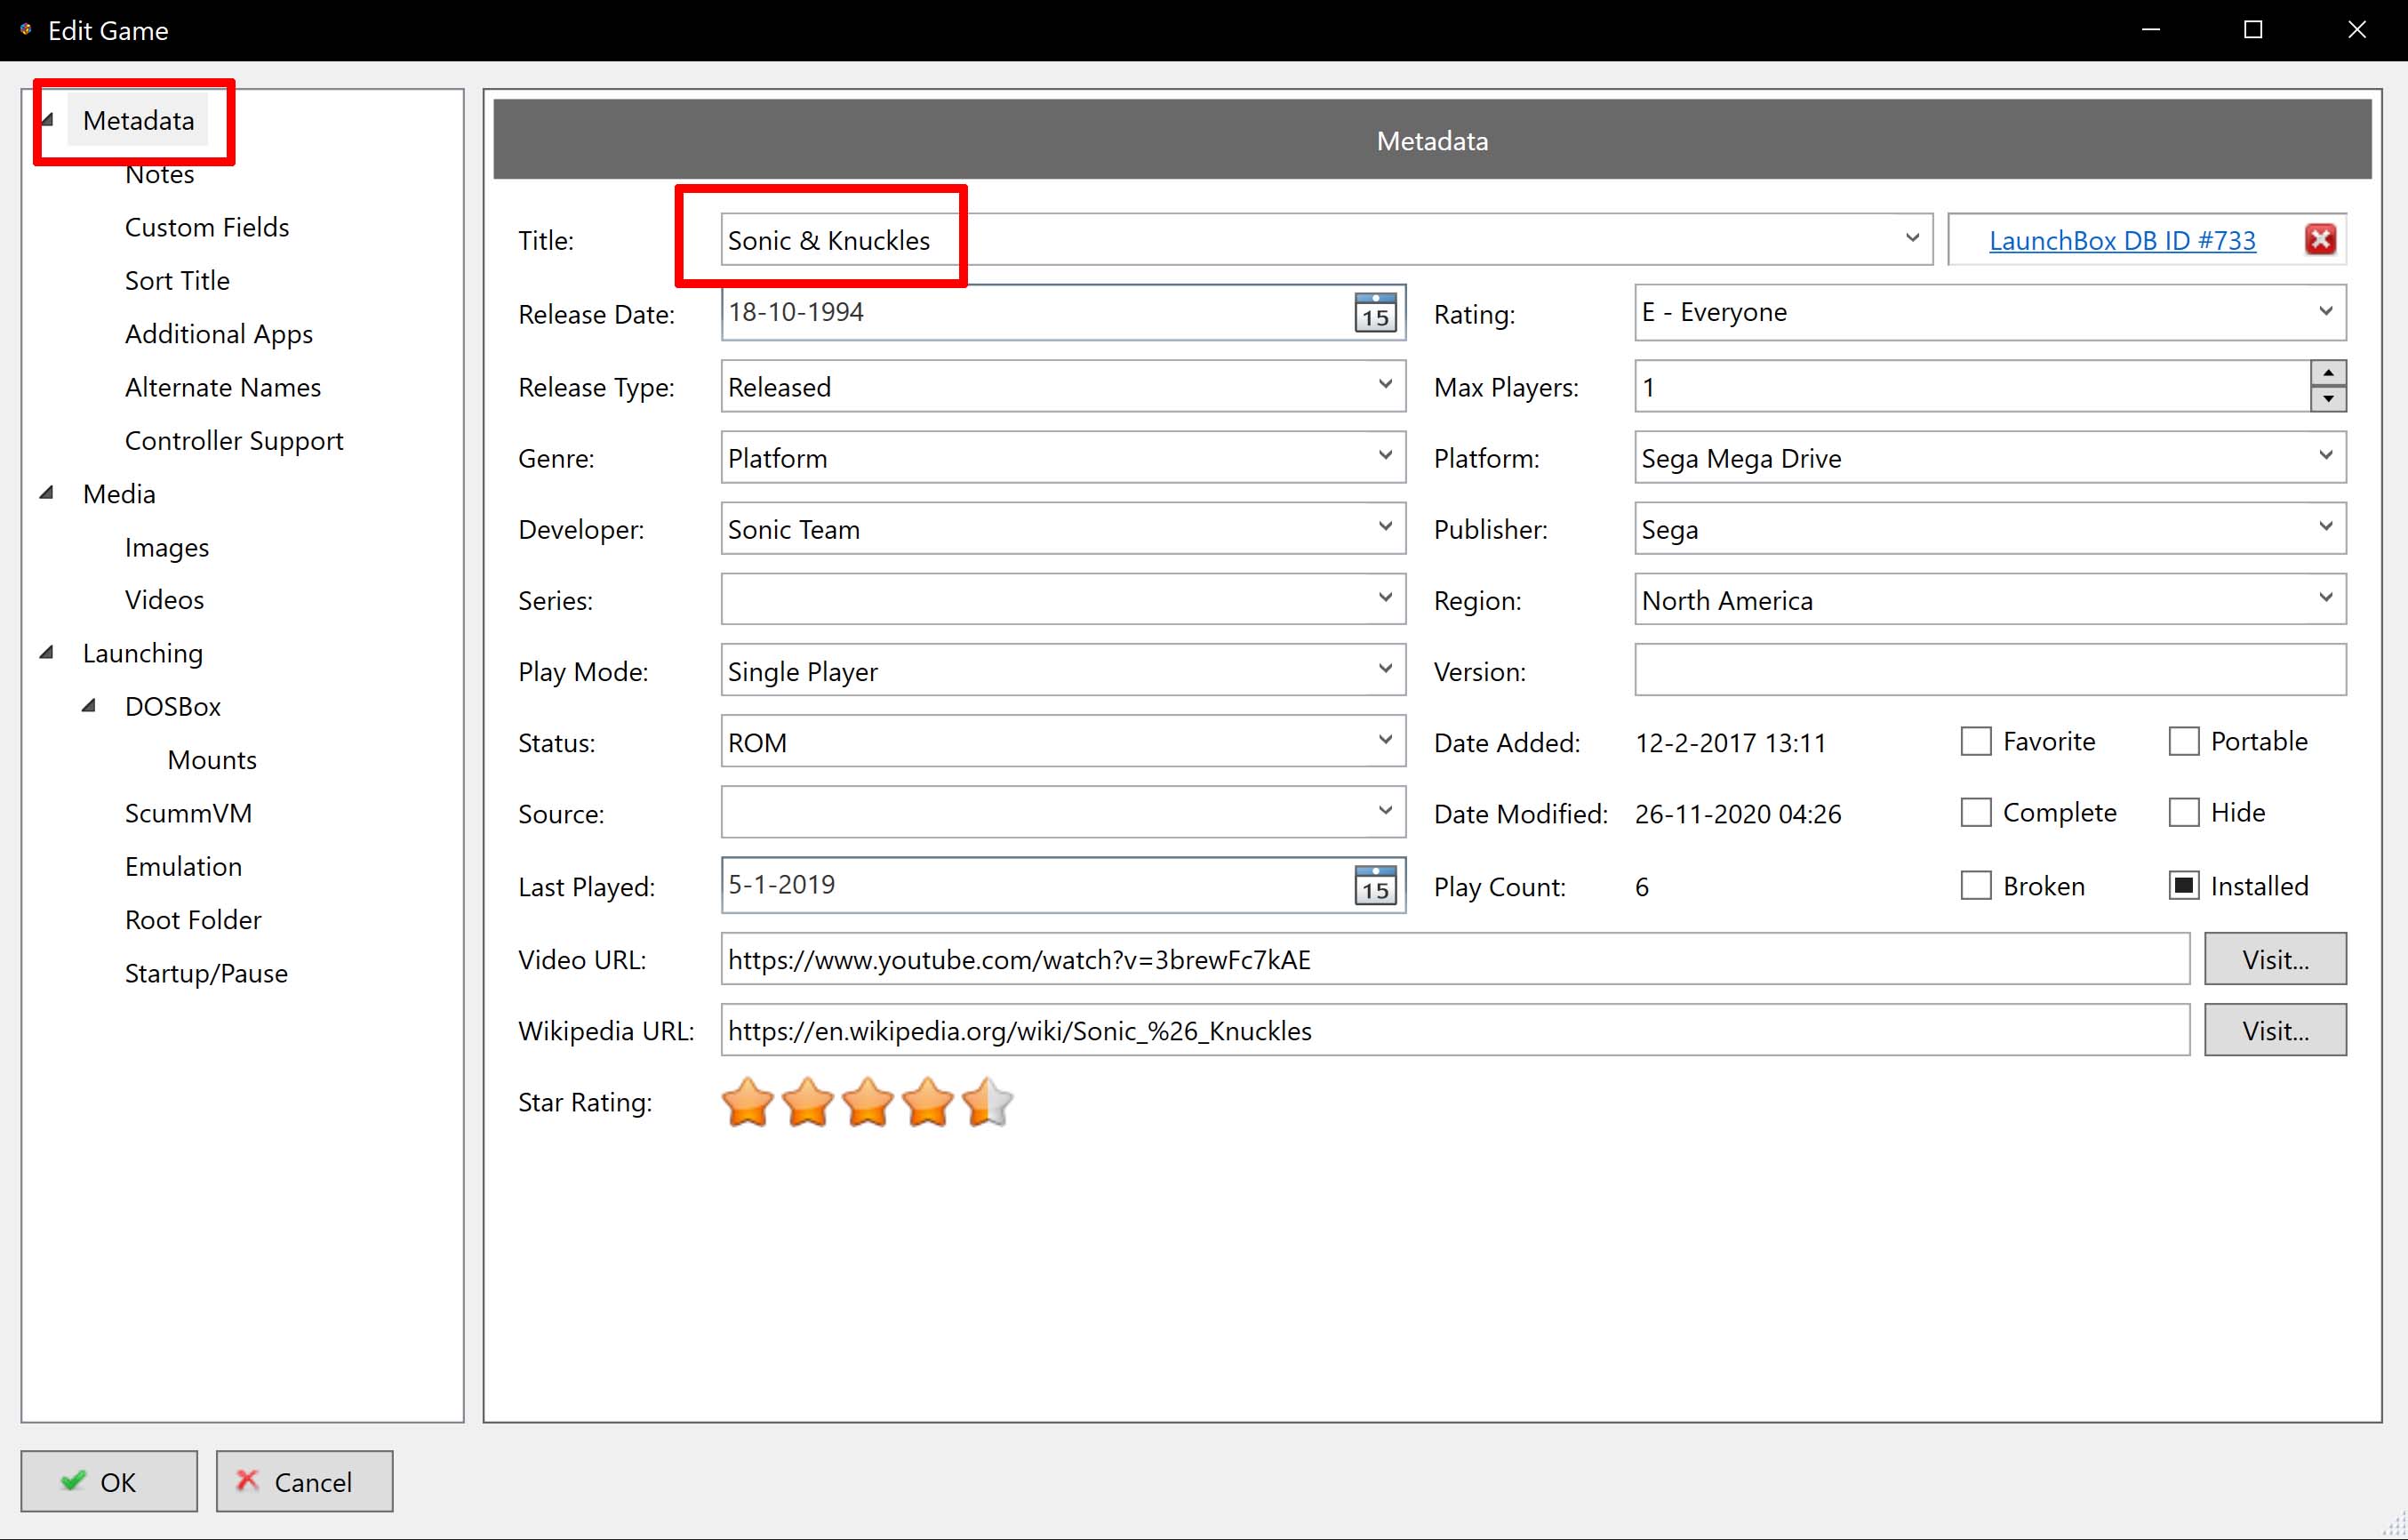Close the Edit Game window
This screenshot has width=2408, height=1540.
coord(2356,30)
